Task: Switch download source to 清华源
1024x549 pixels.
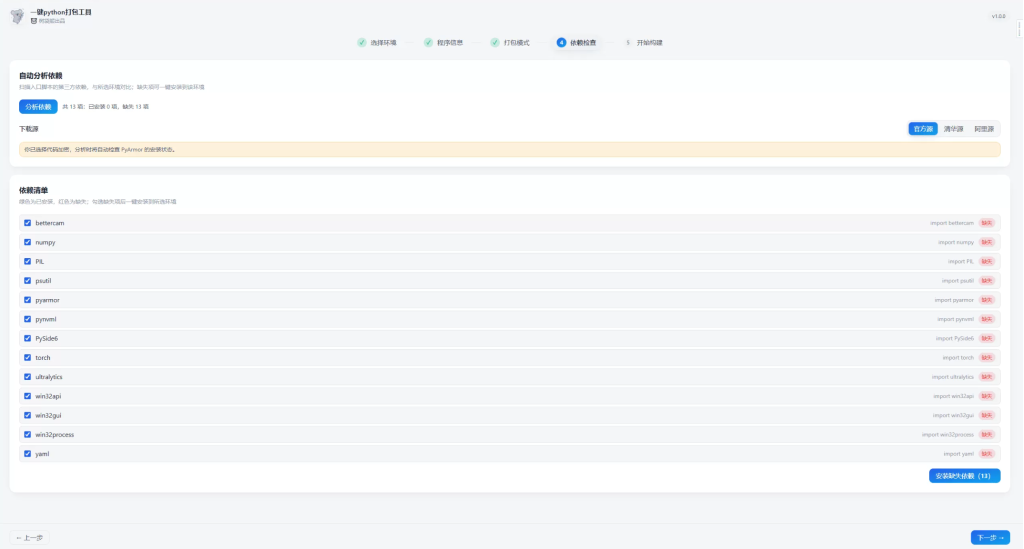Action: [953, 129]
